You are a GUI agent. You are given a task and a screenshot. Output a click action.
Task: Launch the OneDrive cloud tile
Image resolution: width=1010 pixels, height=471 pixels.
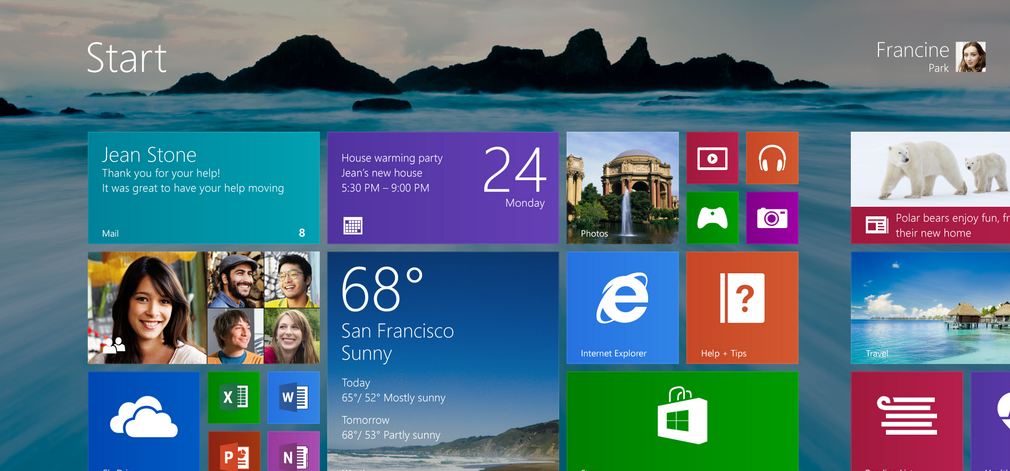(143, 420)
